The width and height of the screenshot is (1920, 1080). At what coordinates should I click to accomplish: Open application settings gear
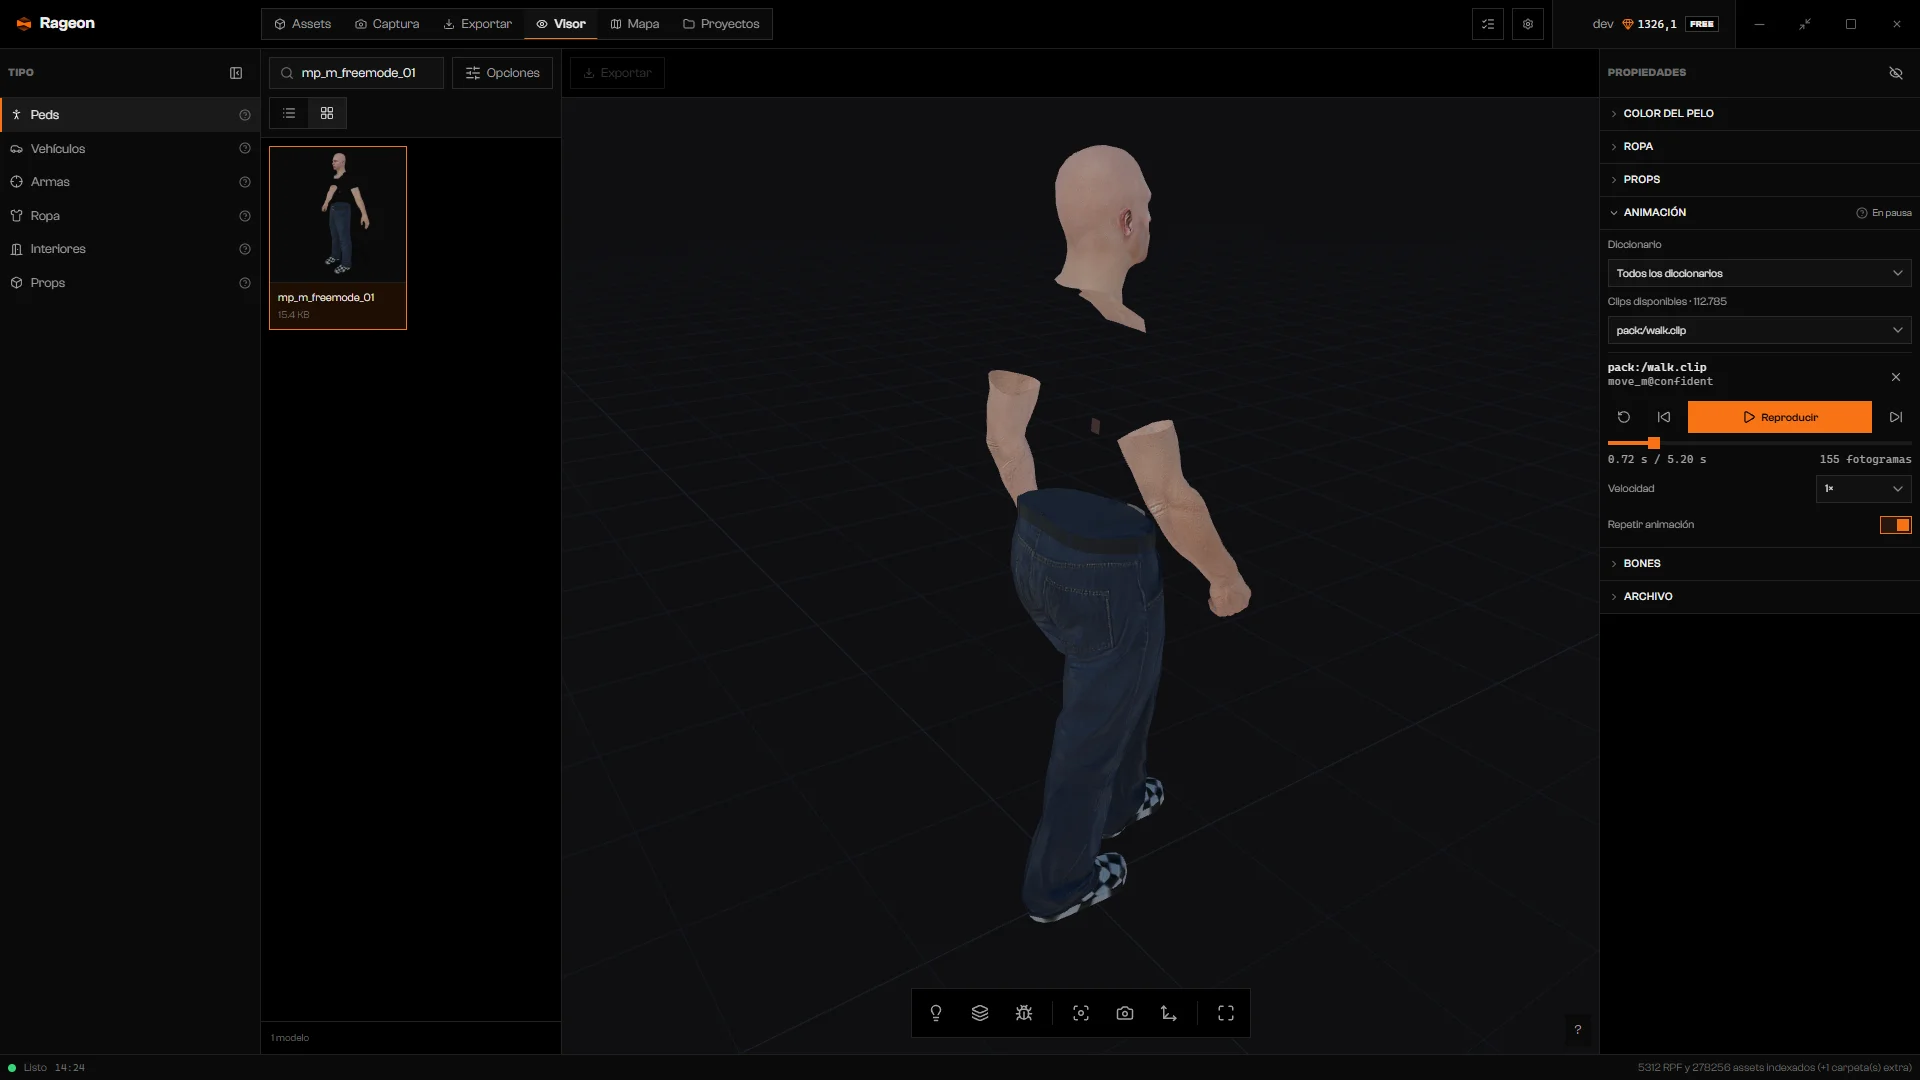pyautogui.click(x=1528, y=24)
